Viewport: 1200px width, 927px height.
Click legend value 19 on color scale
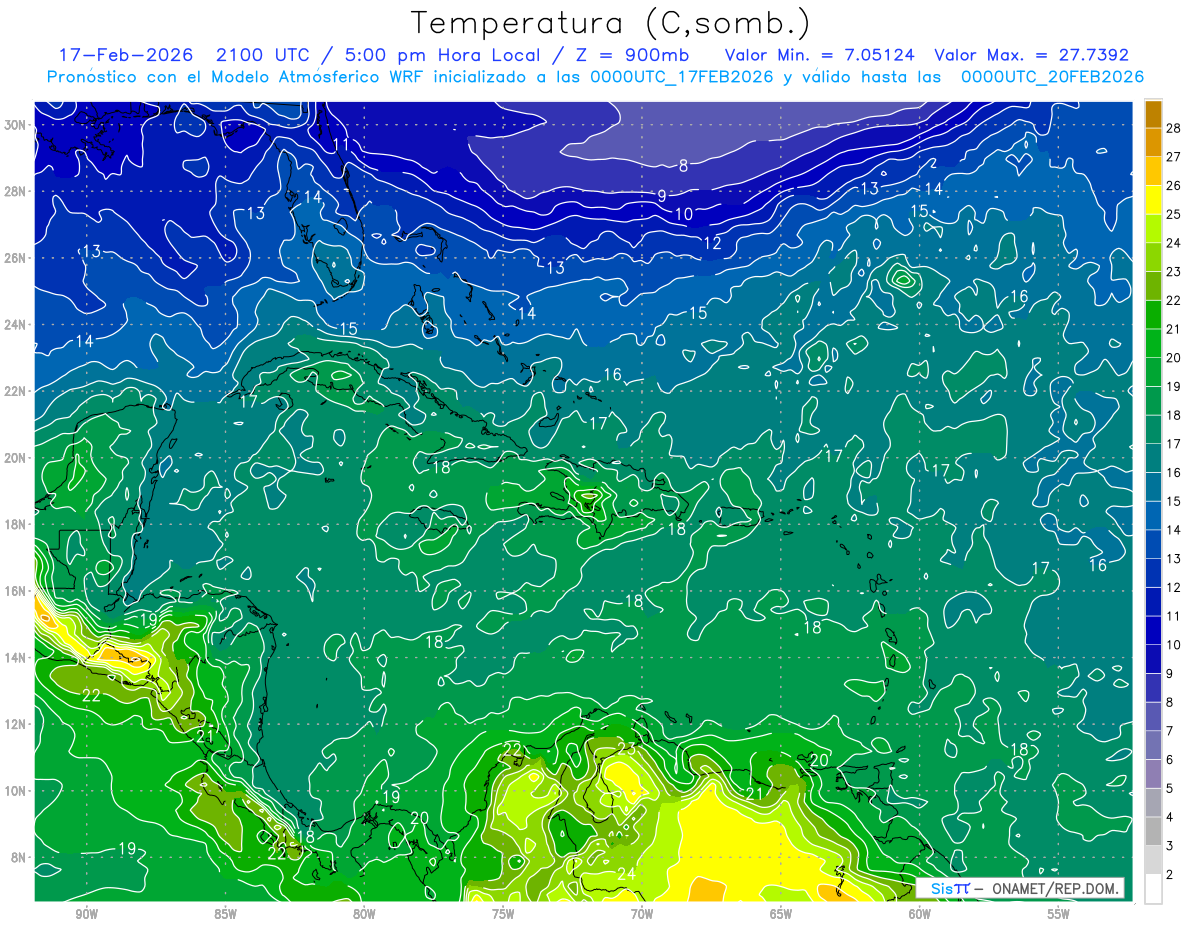coord(1173,386)
